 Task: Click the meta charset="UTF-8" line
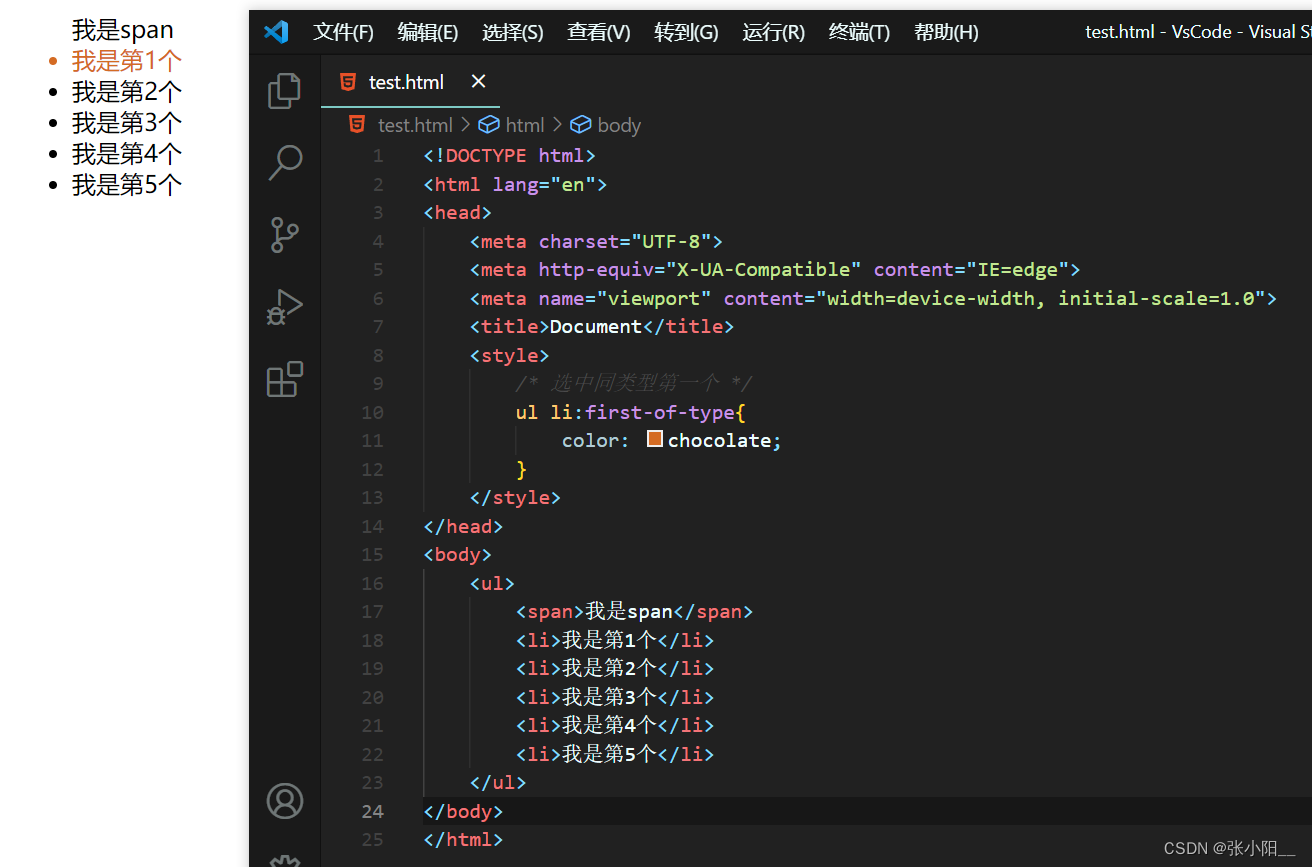pos(596,241)
